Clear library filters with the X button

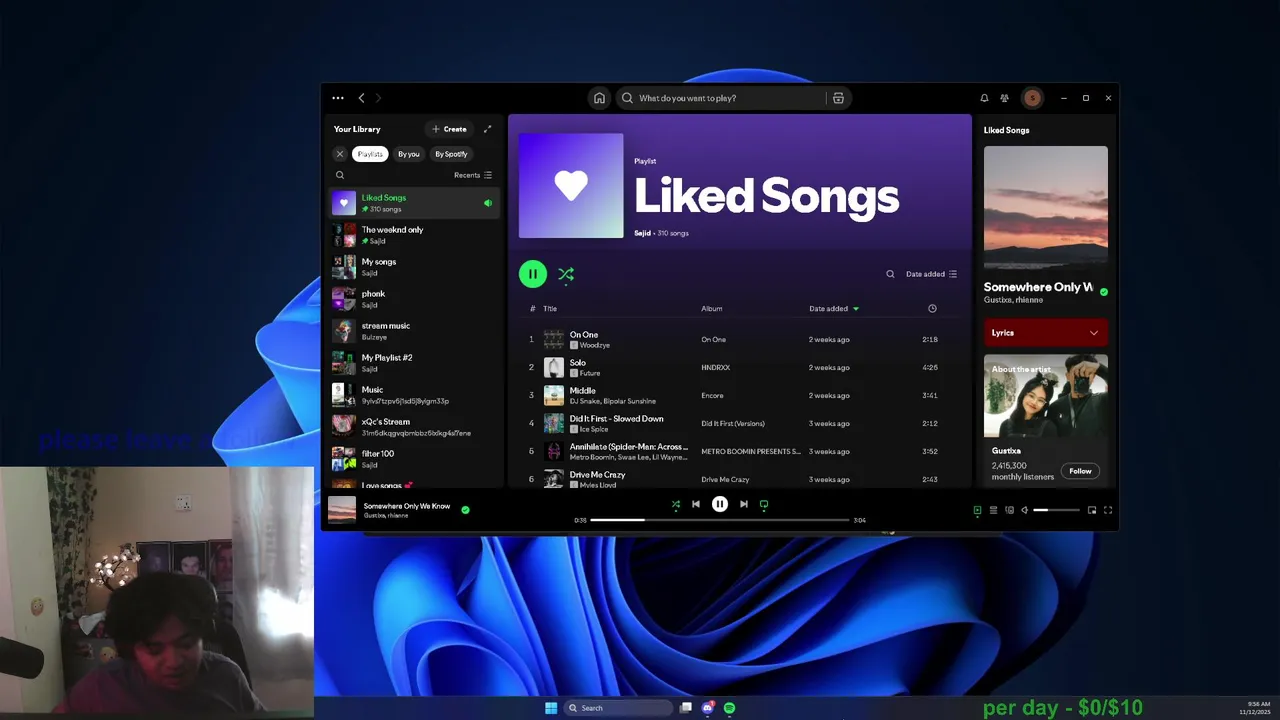(x=340, y=154)
